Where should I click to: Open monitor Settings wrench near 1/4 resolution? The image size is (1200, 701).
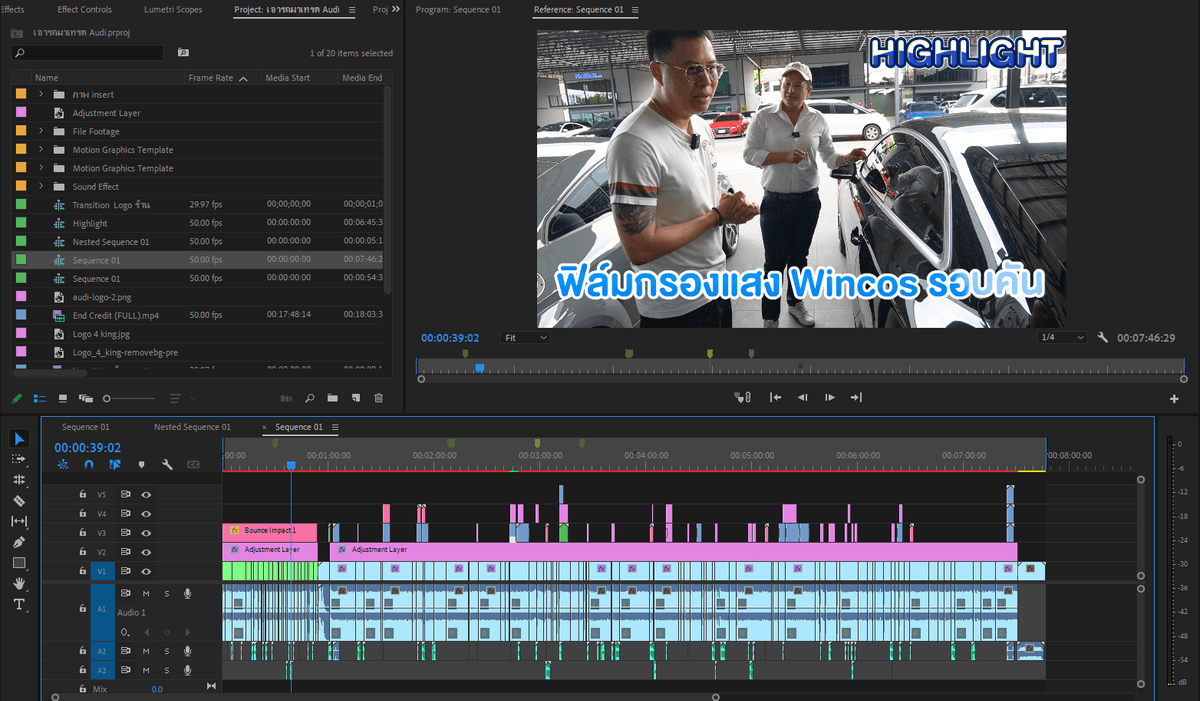click(x=1103, y=338)
